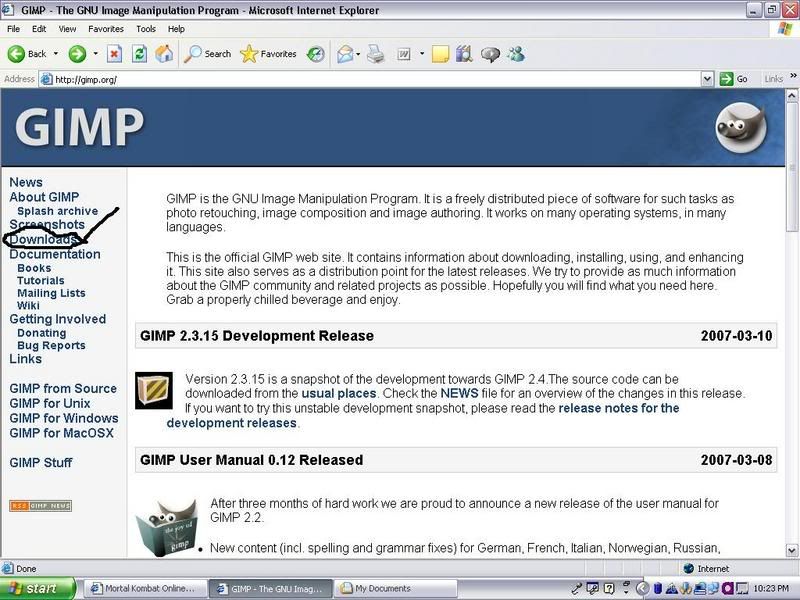
Task: Switch to Mortal Kombat Online taskbar window
Action: 145,588
